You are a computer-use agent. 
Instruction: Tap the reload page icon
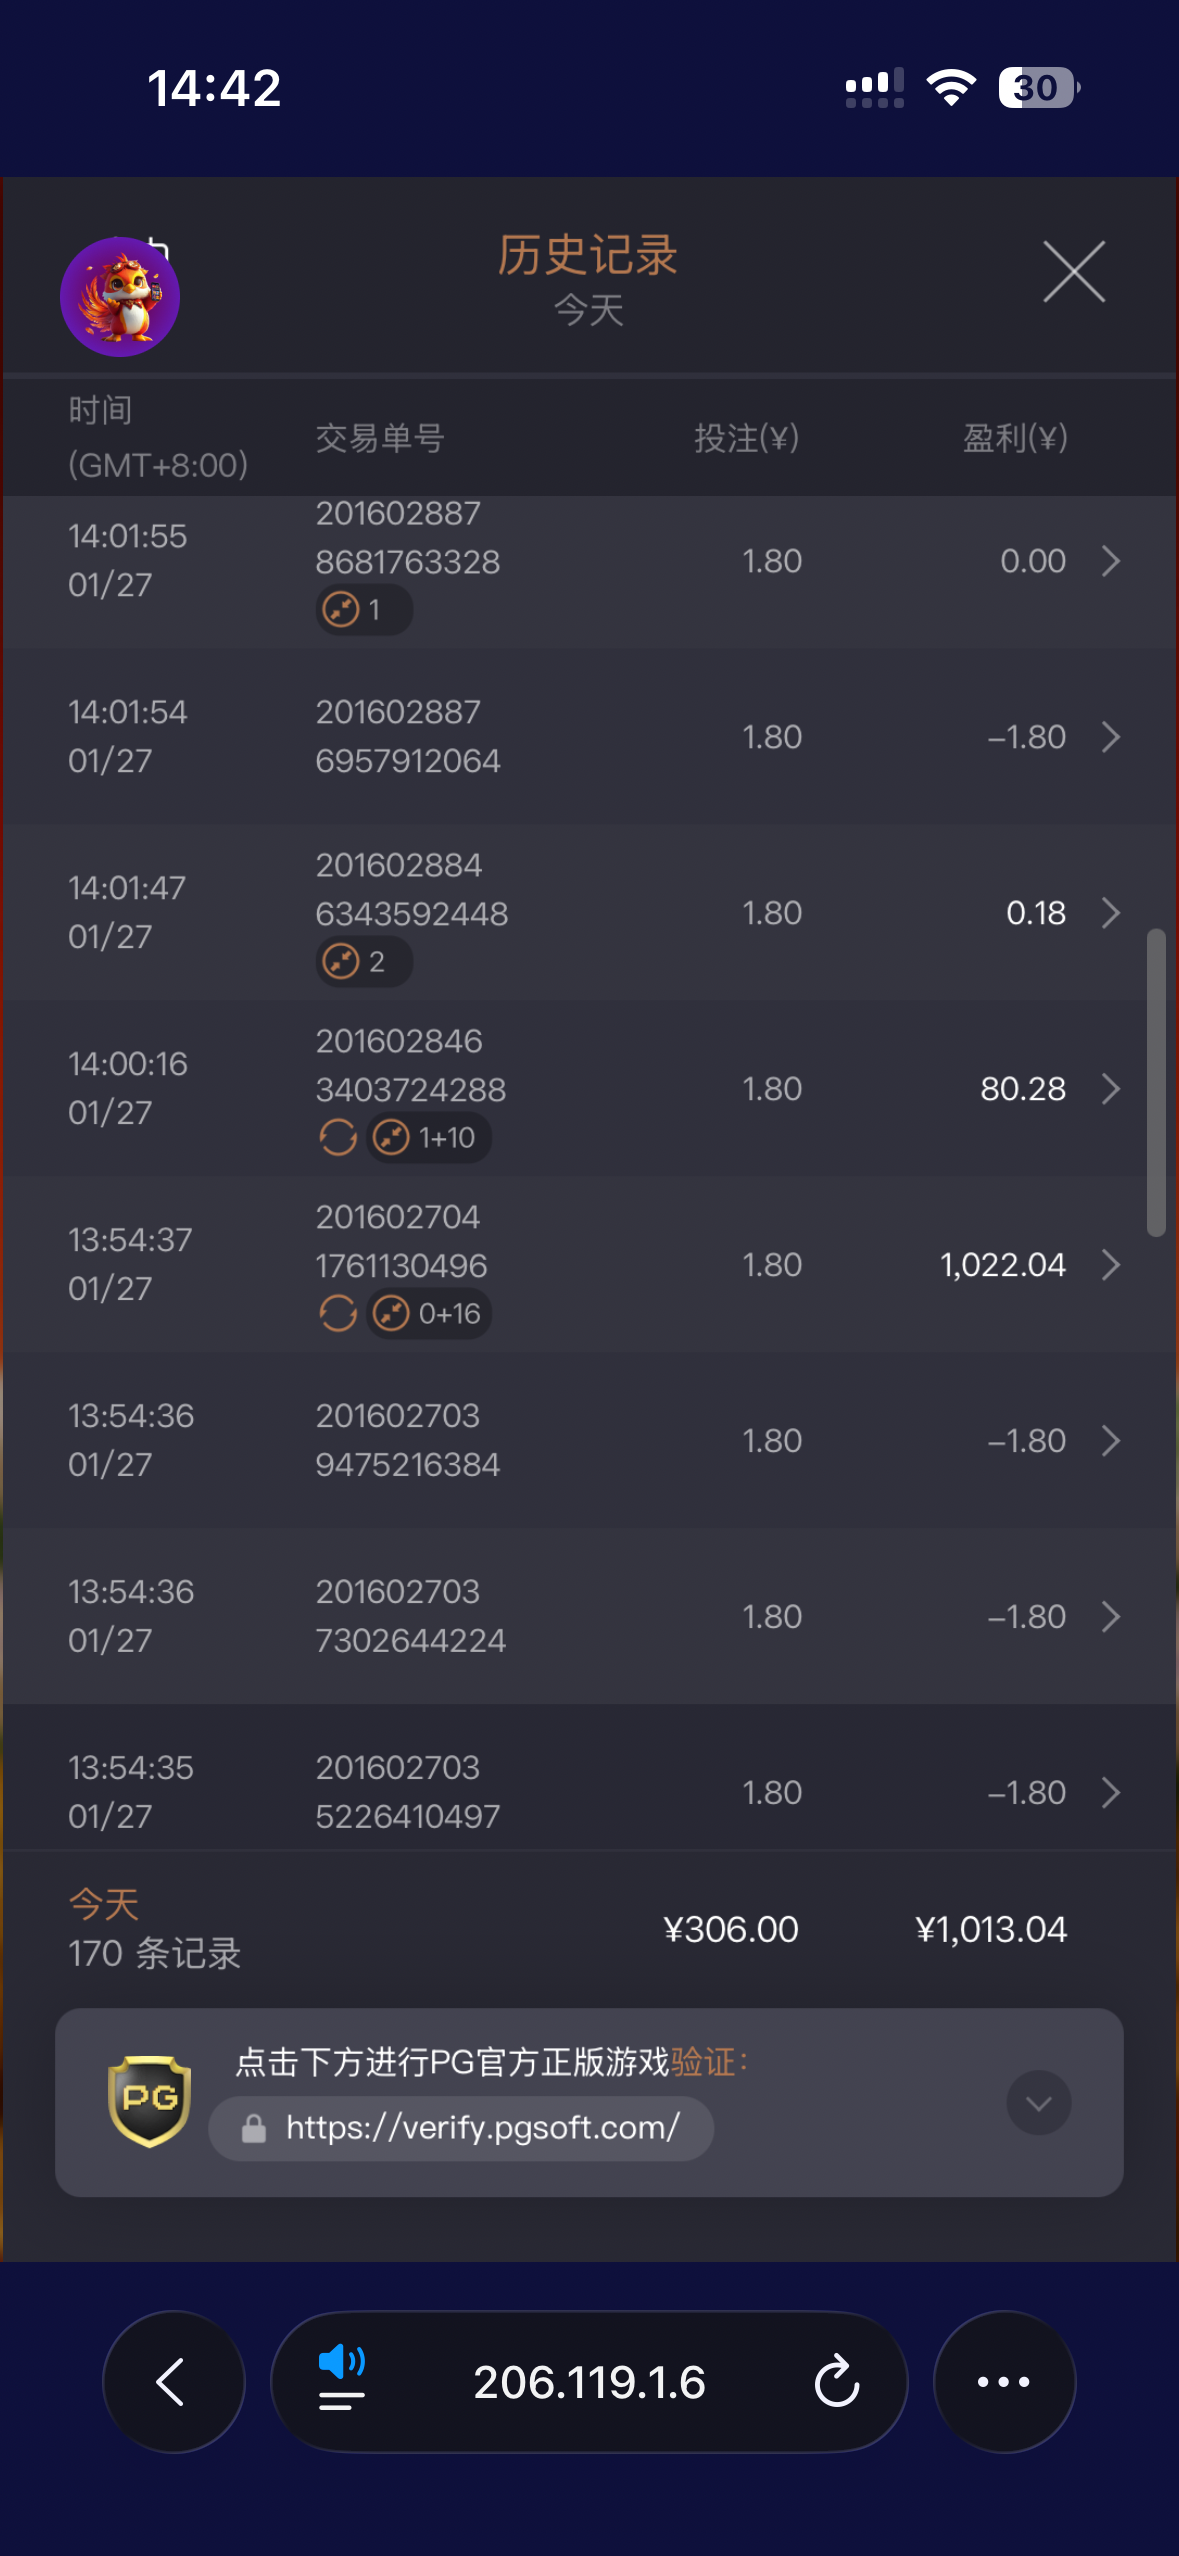tap(836, 2381)
